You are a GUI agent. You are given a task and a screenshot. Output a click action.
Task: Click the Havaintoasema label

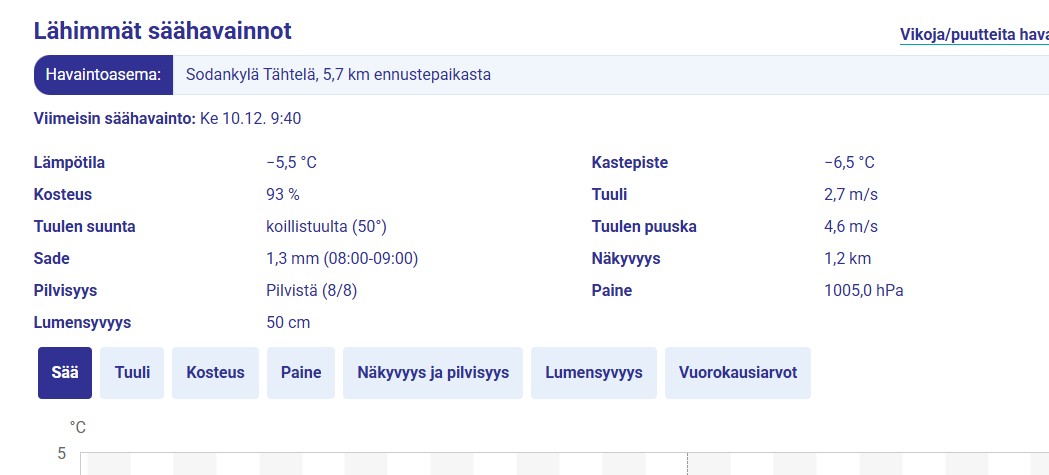pyautogui.click(x=104, y=75)
